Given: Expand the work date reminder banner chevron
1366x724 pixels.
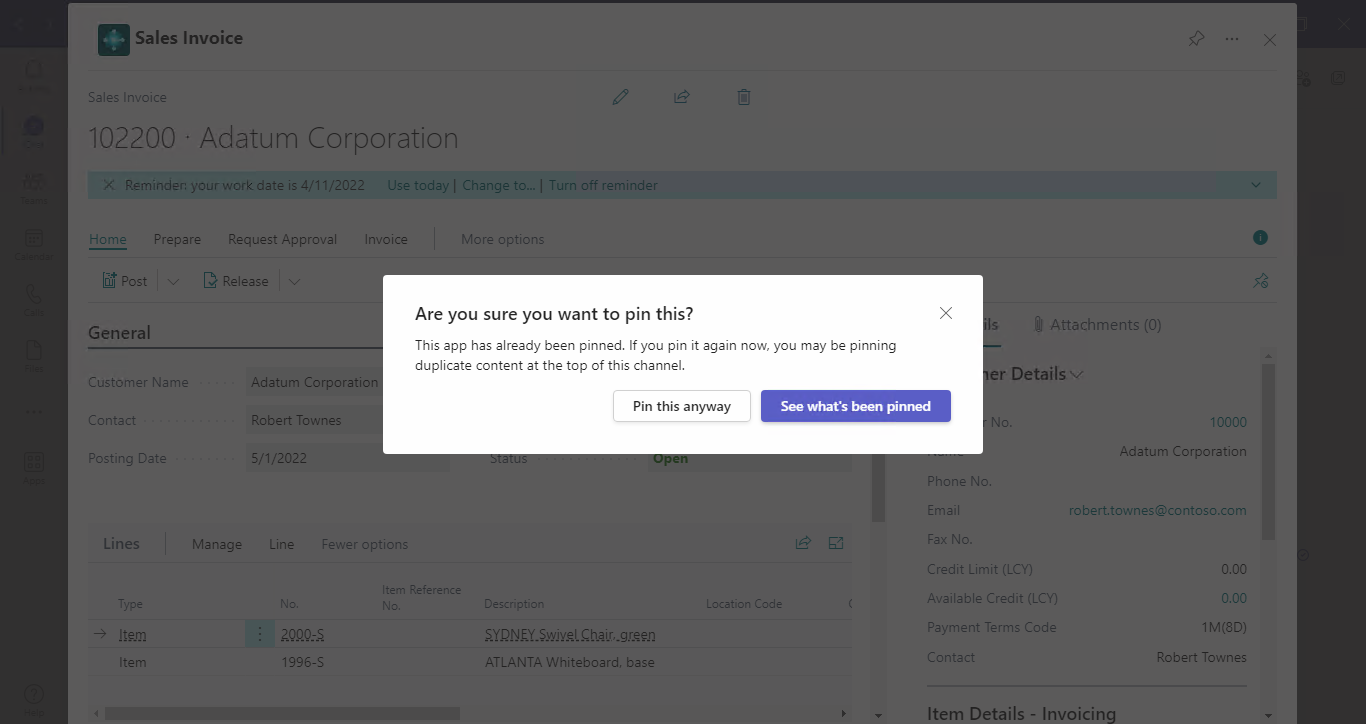Looking at the screenshot, I should pos(1256,184).
